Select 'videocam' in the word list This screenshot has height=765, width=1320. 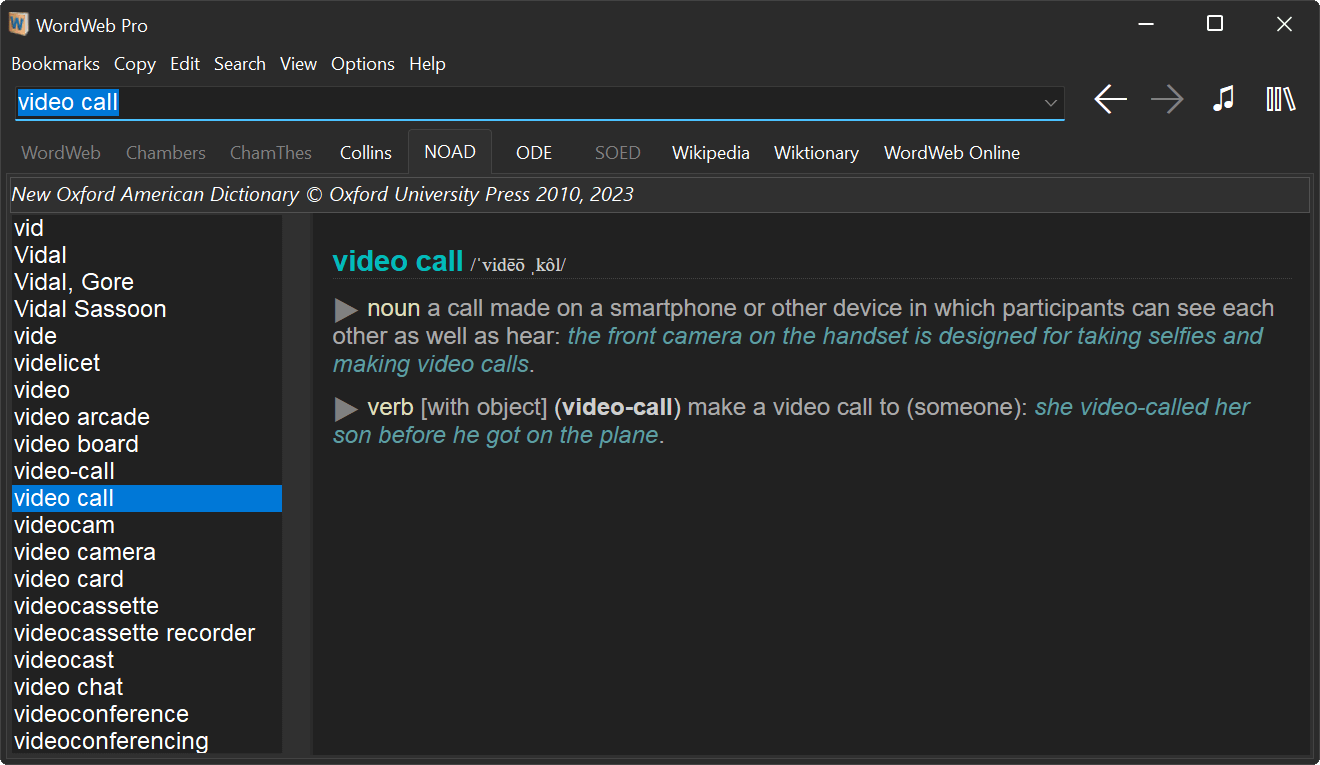(64, 524)
